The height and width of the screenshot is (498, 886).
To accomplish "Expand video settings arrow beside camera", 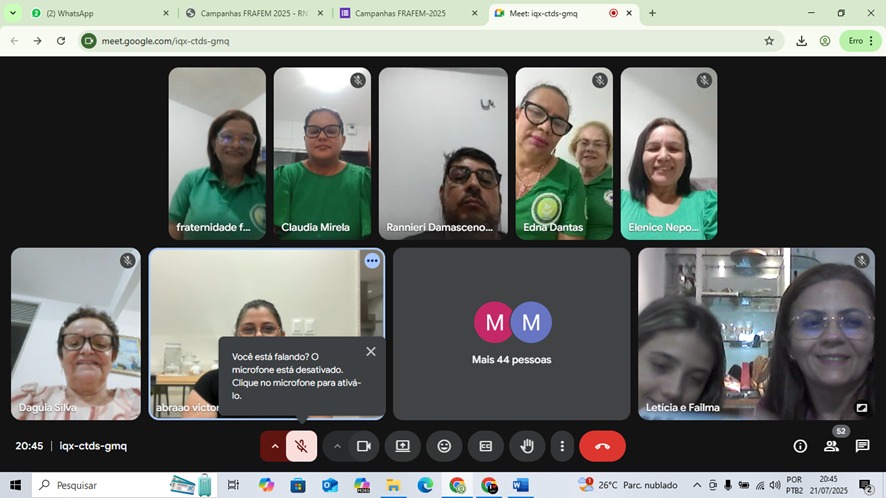I will 337,446.
